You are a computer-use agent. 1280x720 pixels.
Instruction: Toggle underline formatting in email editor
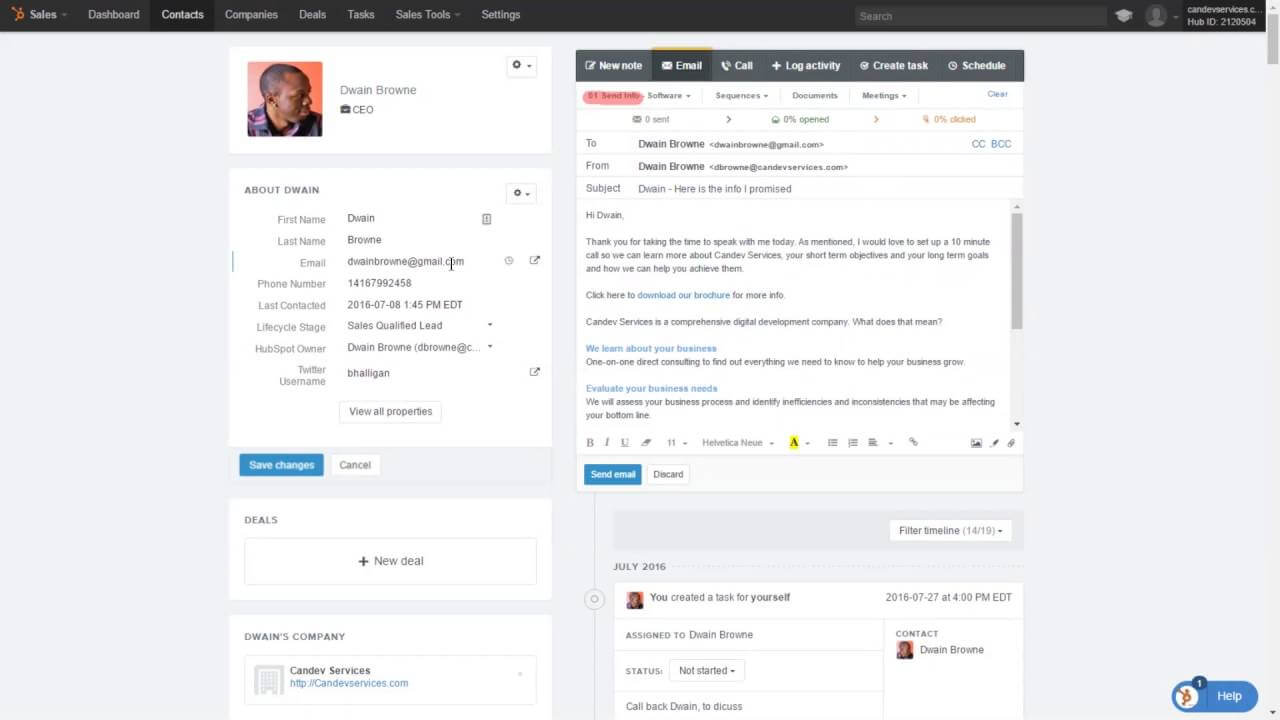[x=625, y=442]
